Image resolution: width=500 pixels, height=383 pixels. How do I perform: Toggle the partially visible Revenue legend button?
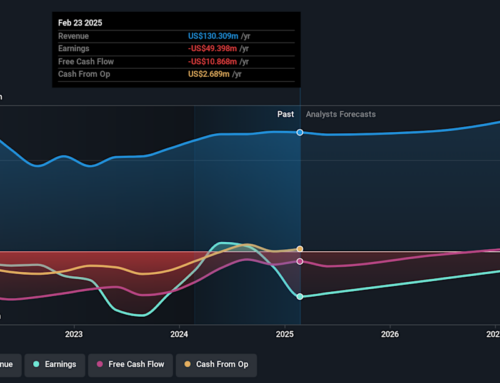(11, 365)
